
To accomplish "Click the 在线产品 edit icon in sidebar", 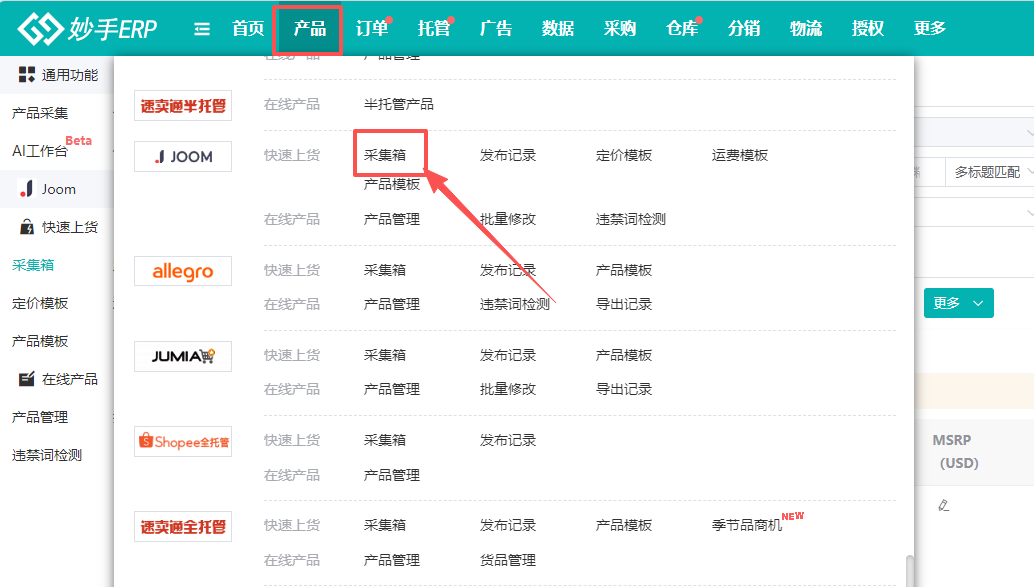I will [x=26, y=379].
